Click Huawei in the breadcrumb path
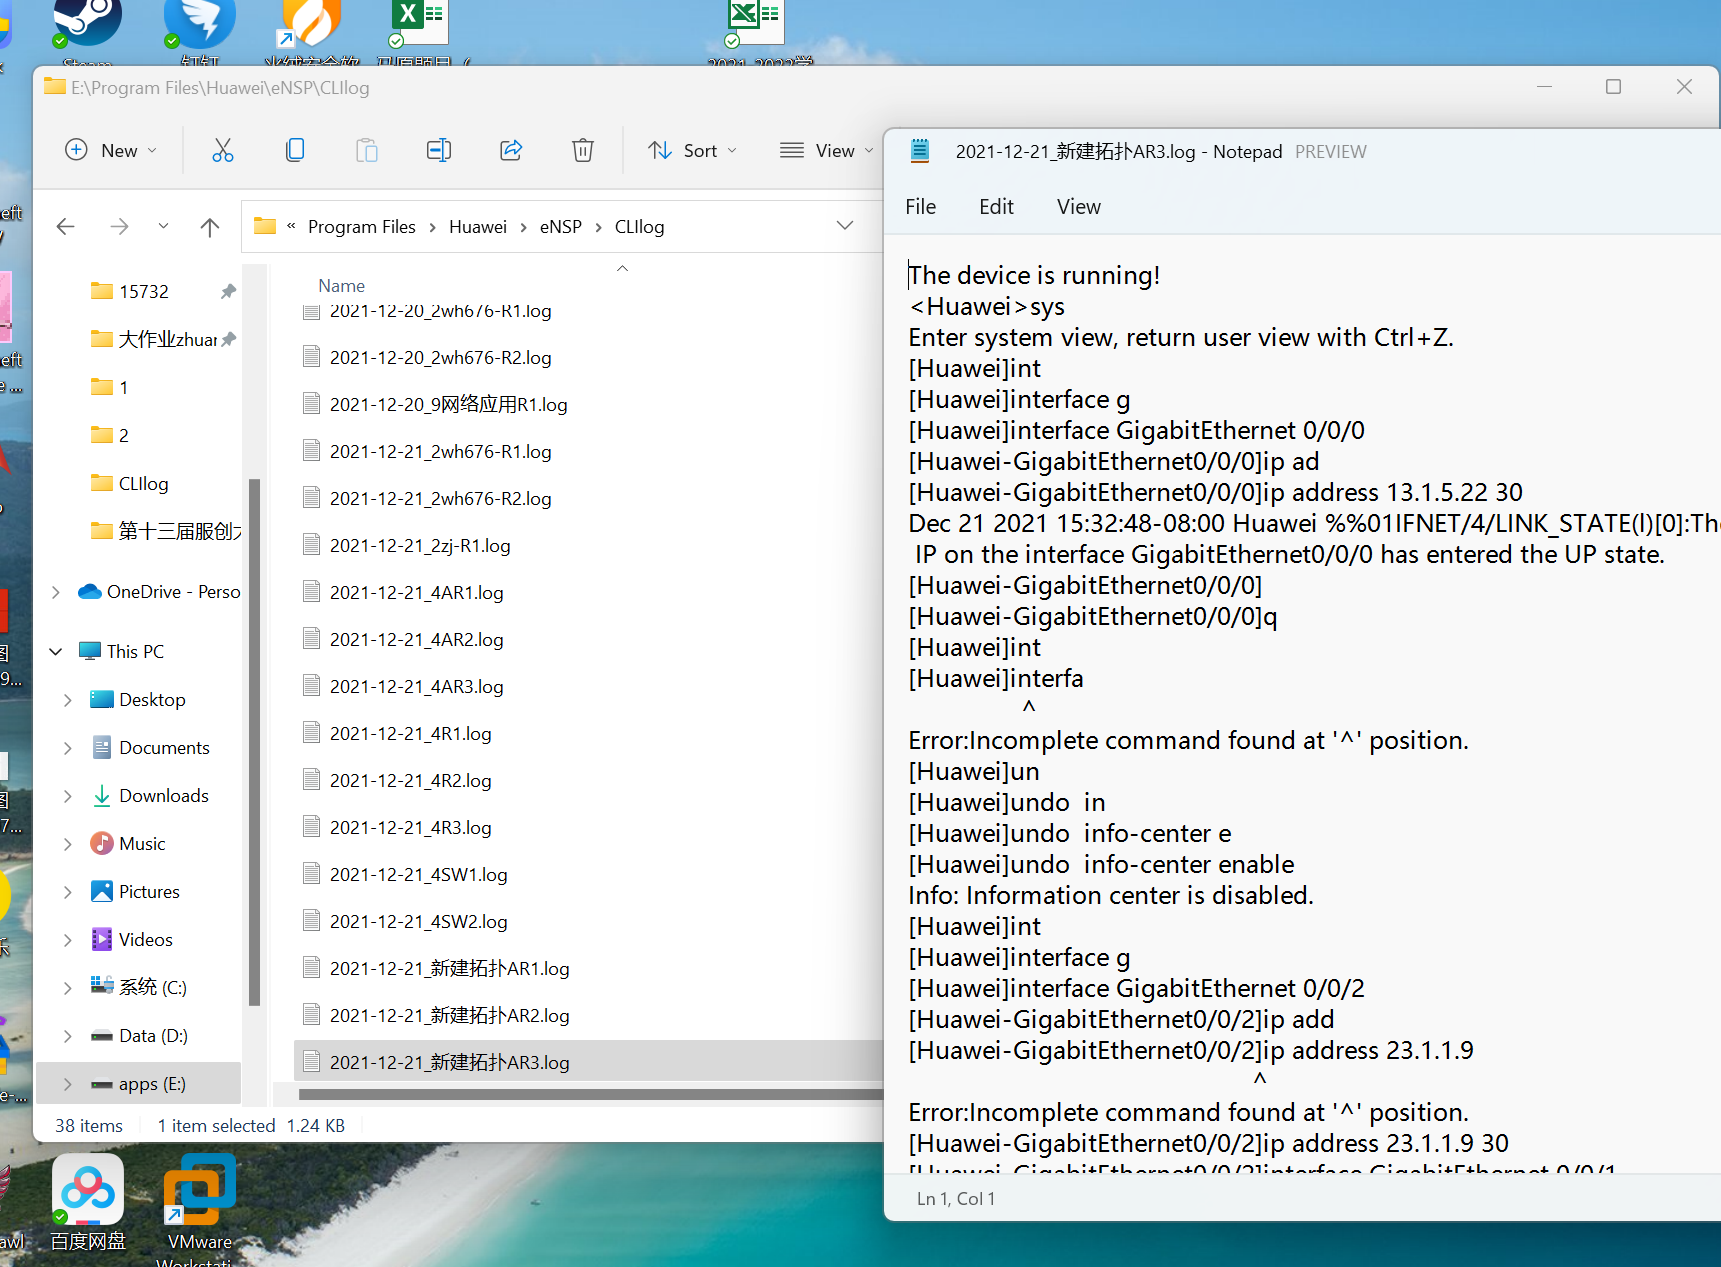1721x1267 pixels. [477, 227]
